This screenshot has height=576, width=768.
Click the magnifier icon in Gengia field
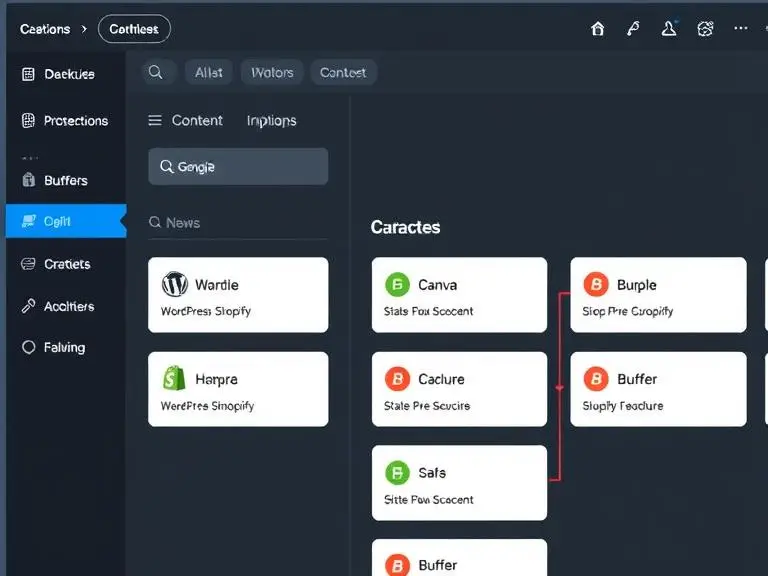coord(167,167)
